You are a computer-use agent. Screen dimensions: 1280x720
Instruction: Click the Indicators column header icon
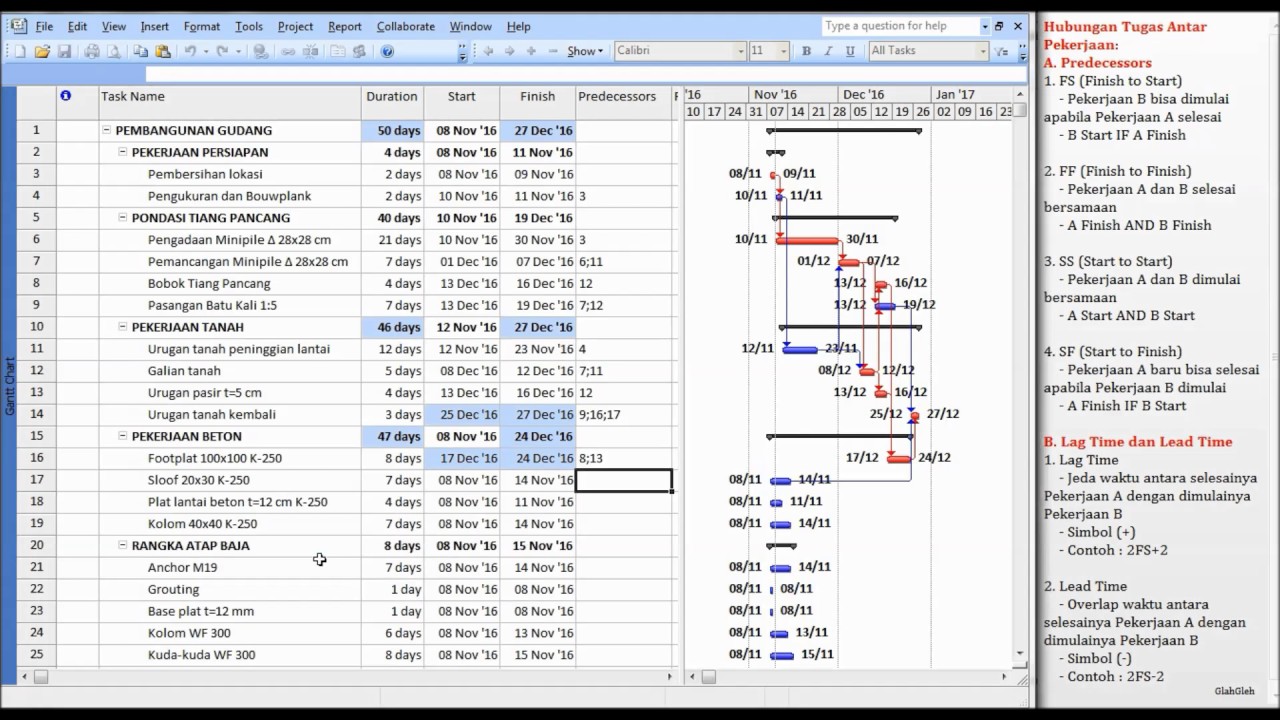point(66,96)
